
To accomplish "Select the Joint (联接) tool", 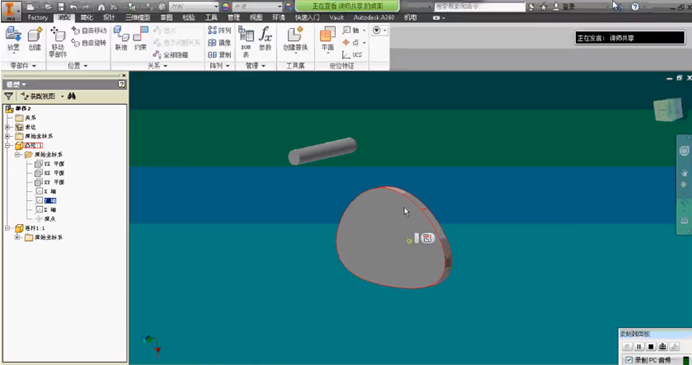I will point(121,38).
